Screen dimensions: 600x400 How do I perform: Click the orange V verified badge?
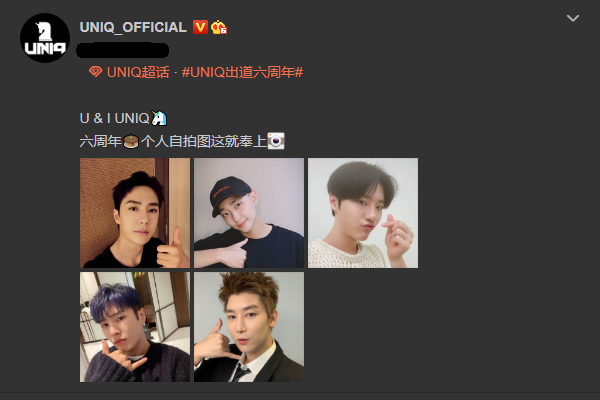click(x=200, y=27)
